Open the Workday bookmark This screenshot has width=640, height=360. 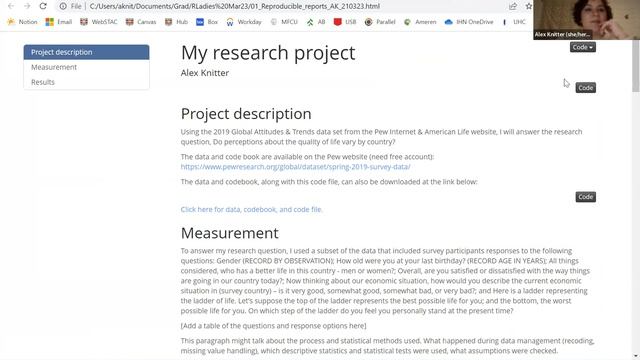tap(244, 22)
